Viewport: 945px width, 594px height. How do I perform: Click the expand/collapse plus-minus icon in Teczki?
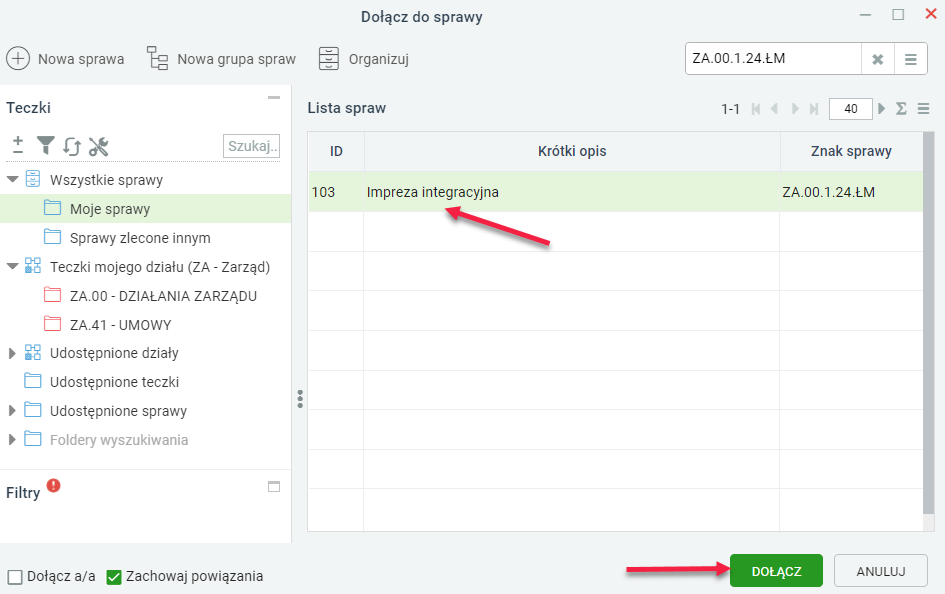[x=18, y=145]
